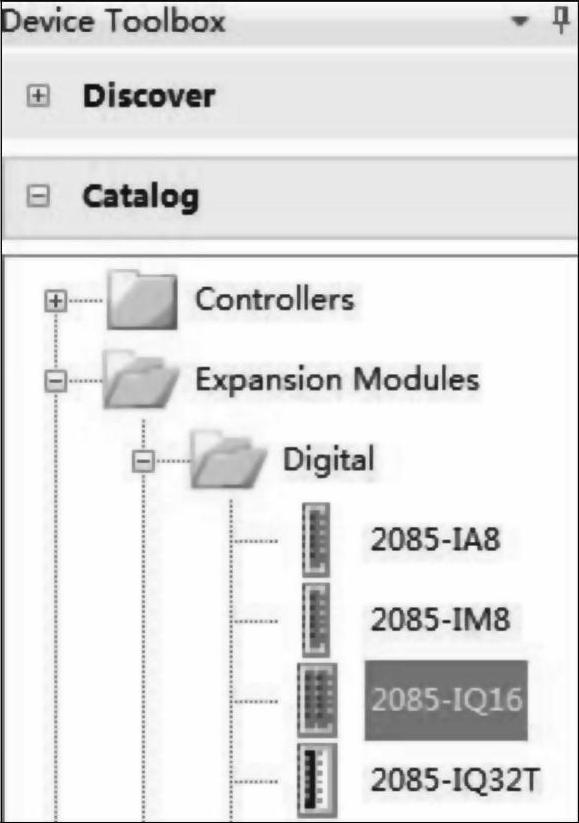
Task: Collapse the Digital tree node
Action: tap(143, 461)
